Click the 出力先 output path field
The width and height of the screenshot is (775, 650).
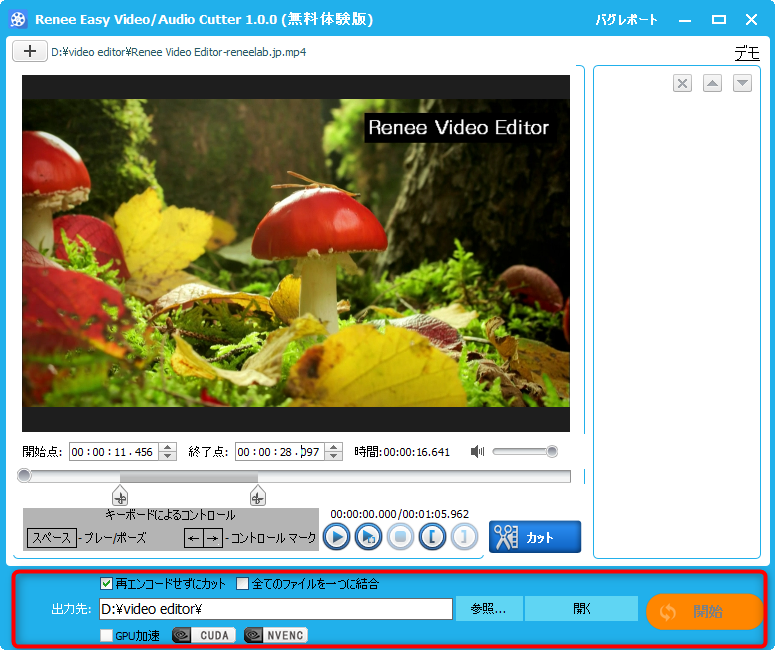[276, 609]
